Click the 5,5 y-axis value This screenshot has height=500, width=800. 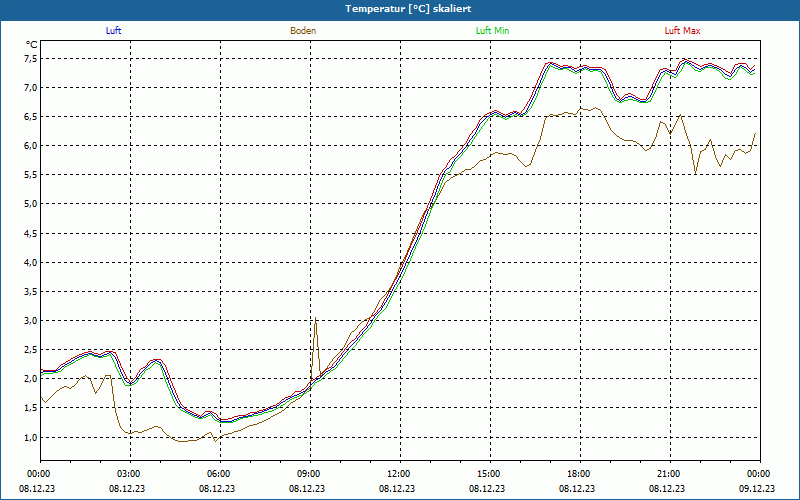(x=31, y=175)
